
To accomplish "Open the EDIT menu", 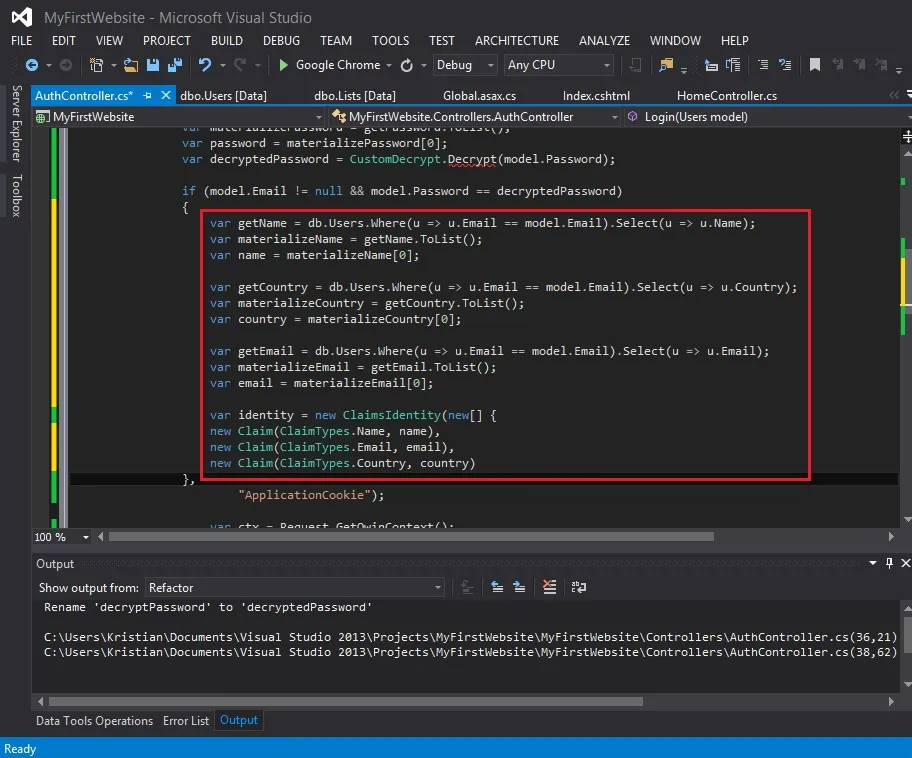I will pyautogui.click(x=63, y=41).
